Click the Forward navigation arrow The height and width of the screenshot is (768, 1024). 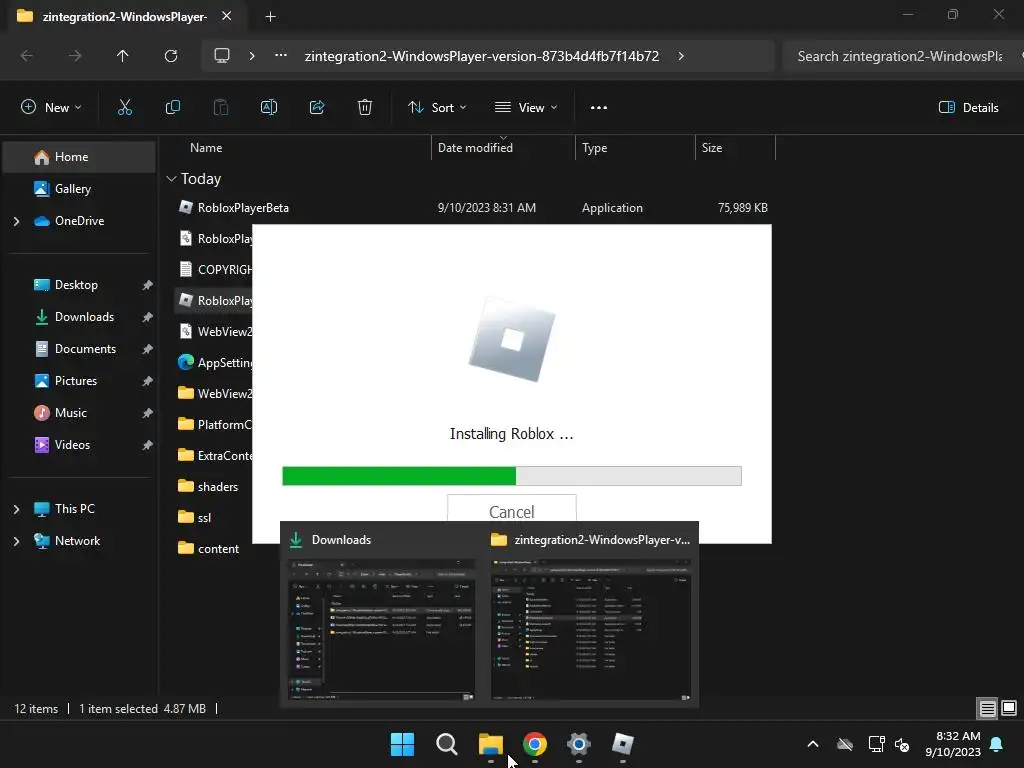point(75,56)
